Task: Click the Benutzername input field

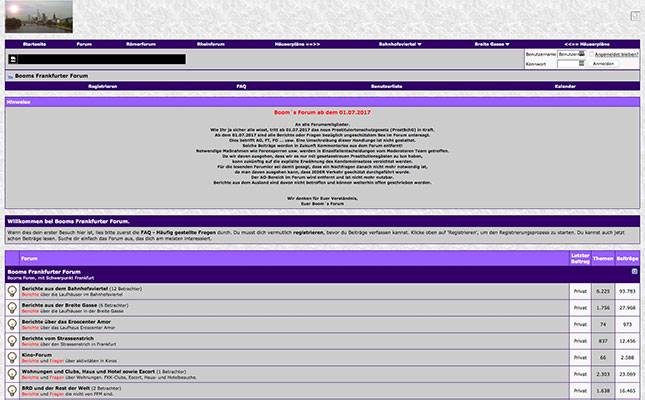Action: (x=571, y=54)
